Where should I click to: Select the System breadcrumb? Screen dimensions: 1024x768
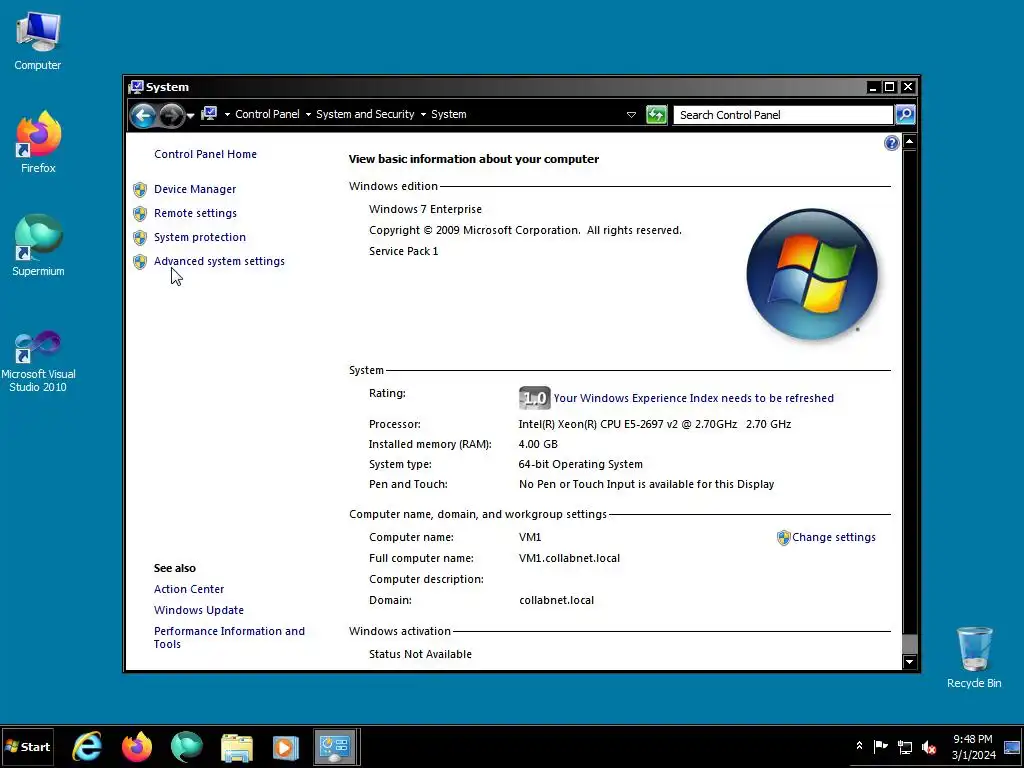449,114
